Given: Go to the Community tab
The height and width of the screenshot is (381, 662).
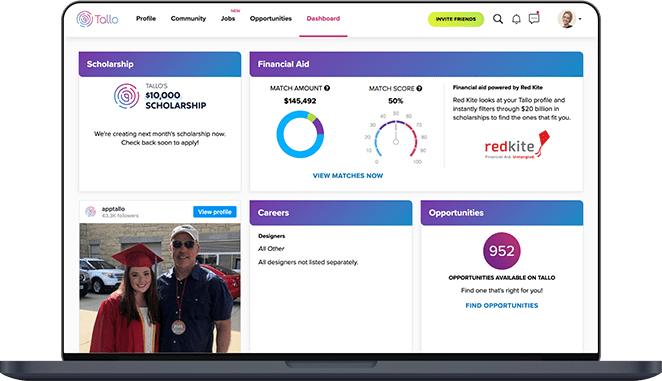Looking at the screenshot, I should 188,19.
